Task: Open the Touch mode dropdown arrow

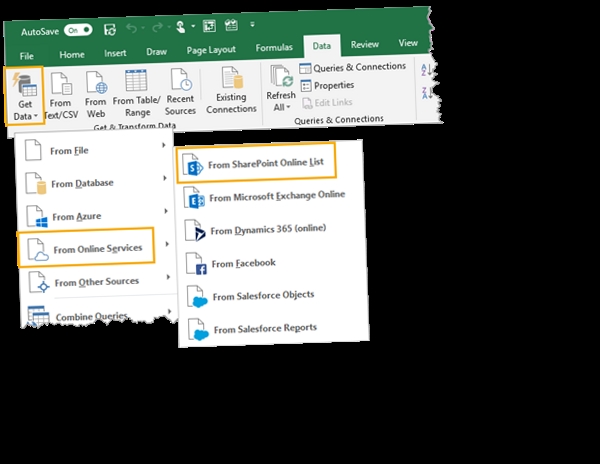Action: coord(193,26)
